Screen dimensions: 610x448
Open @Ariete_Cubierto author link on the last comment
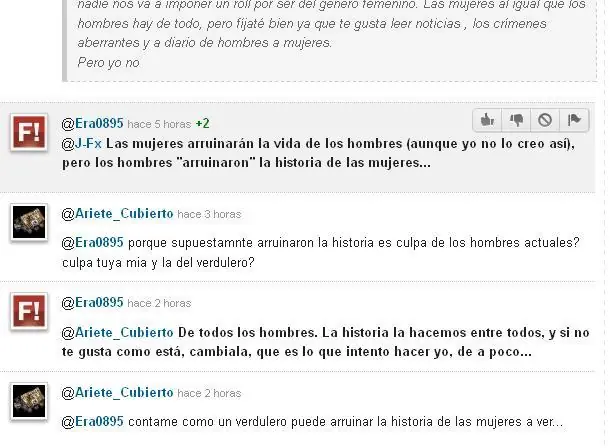(x=117, y=393)
